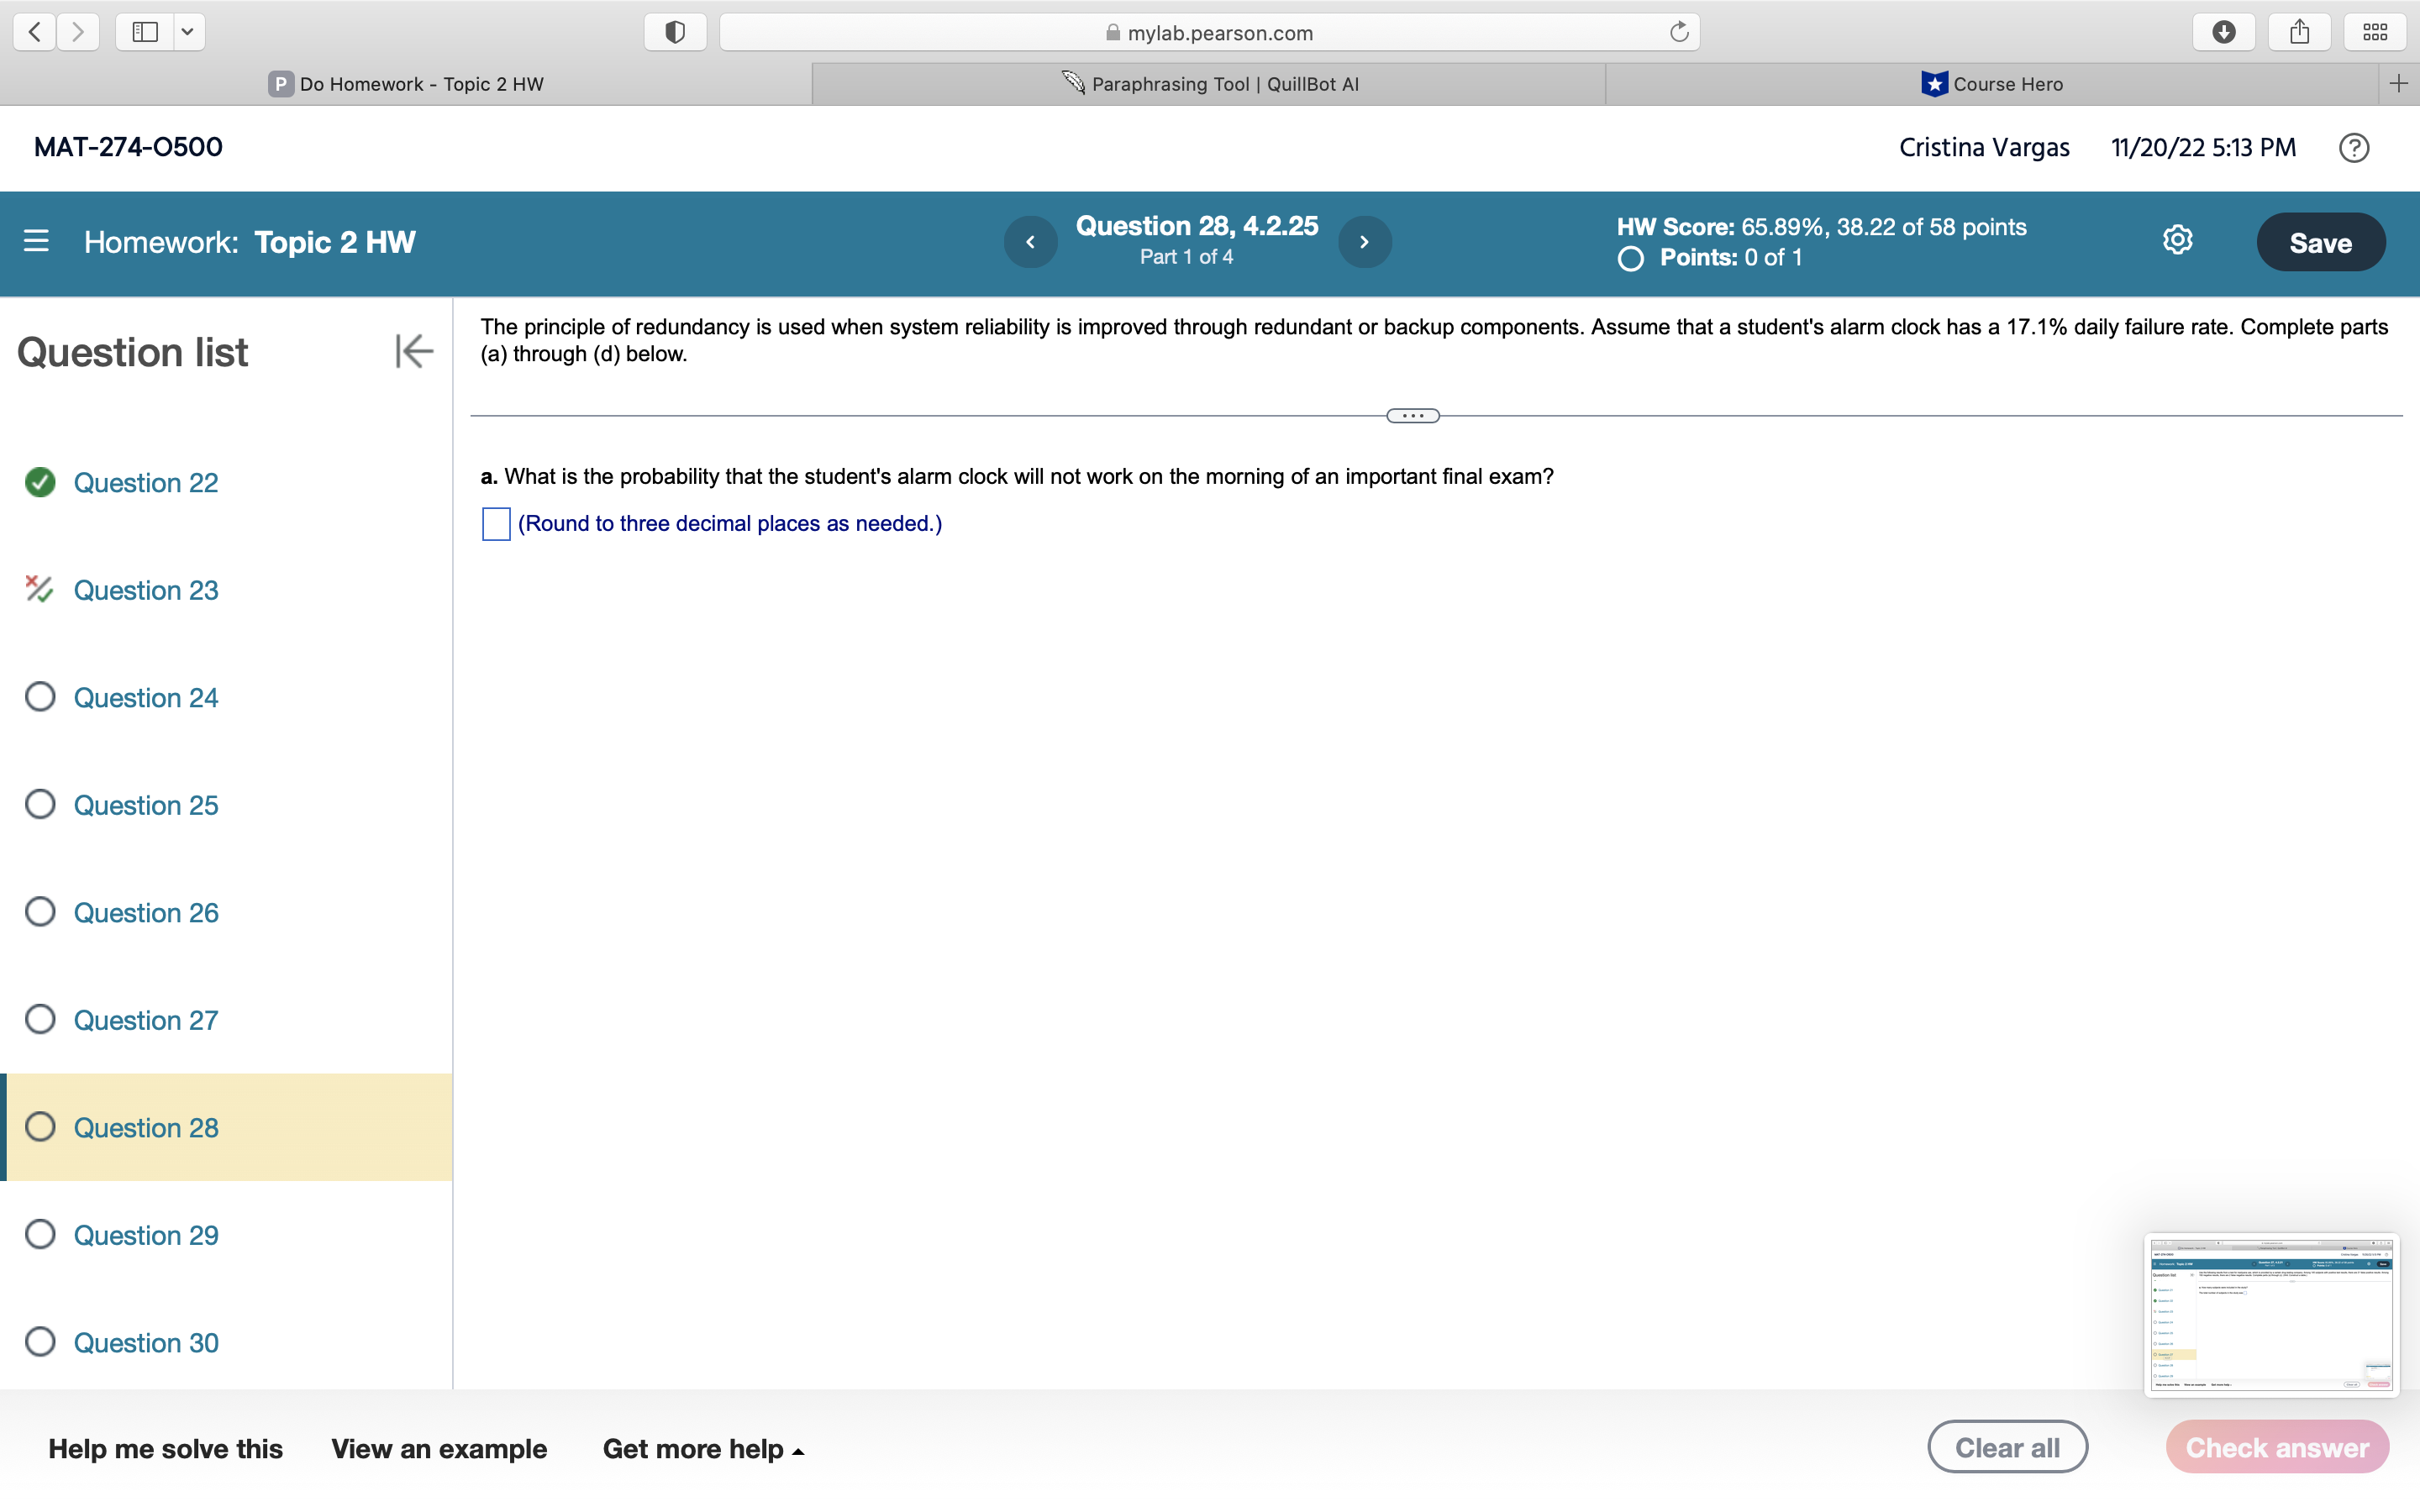The image size is (2420, 1512).
Task: Click Help me solve this
Action: [x=165, y=1449]
